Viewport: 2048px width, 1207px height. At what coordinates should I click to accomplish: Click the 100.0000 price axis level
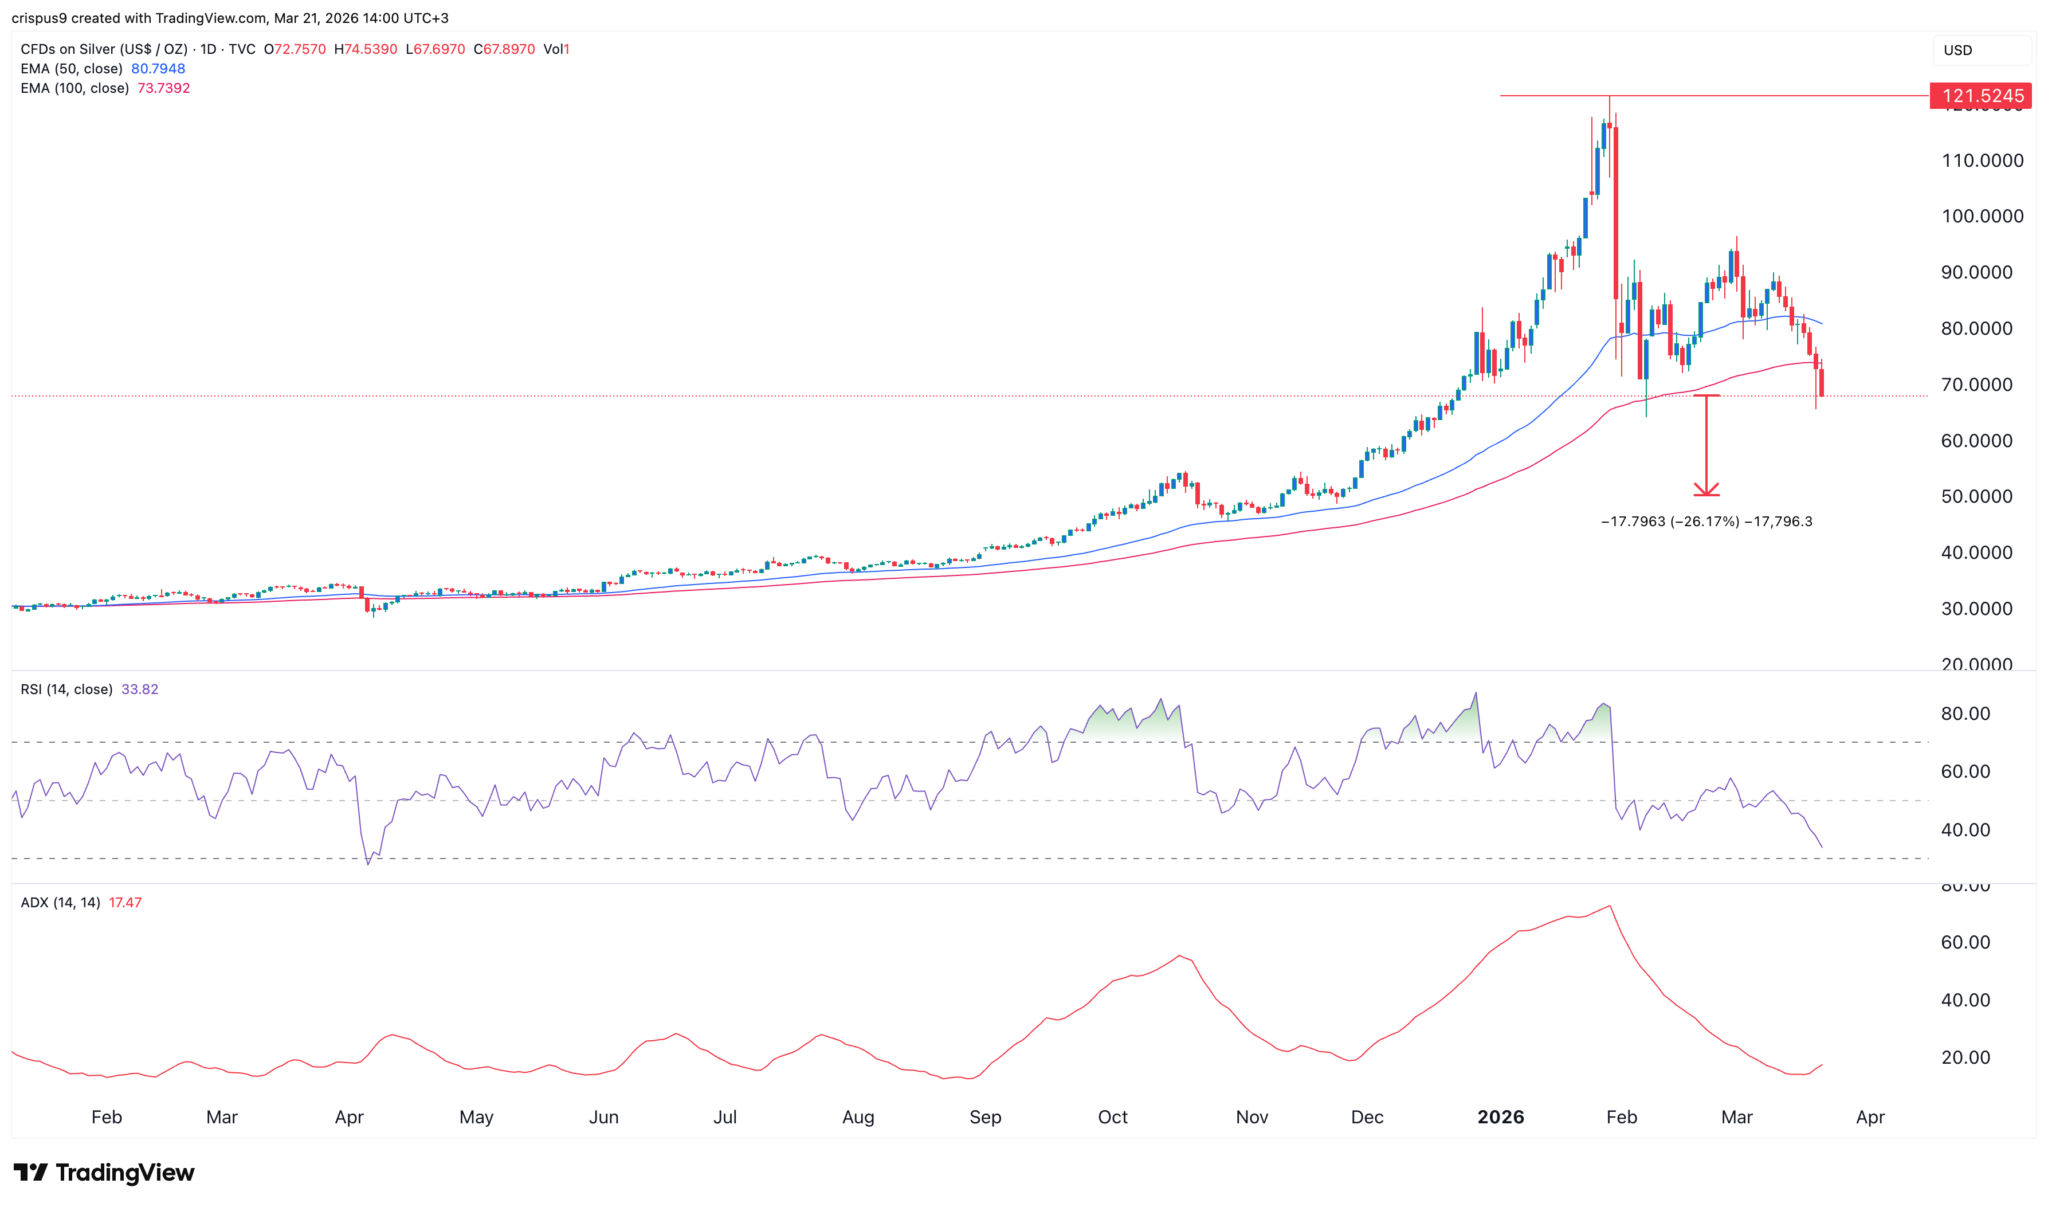pos(1982,216)
